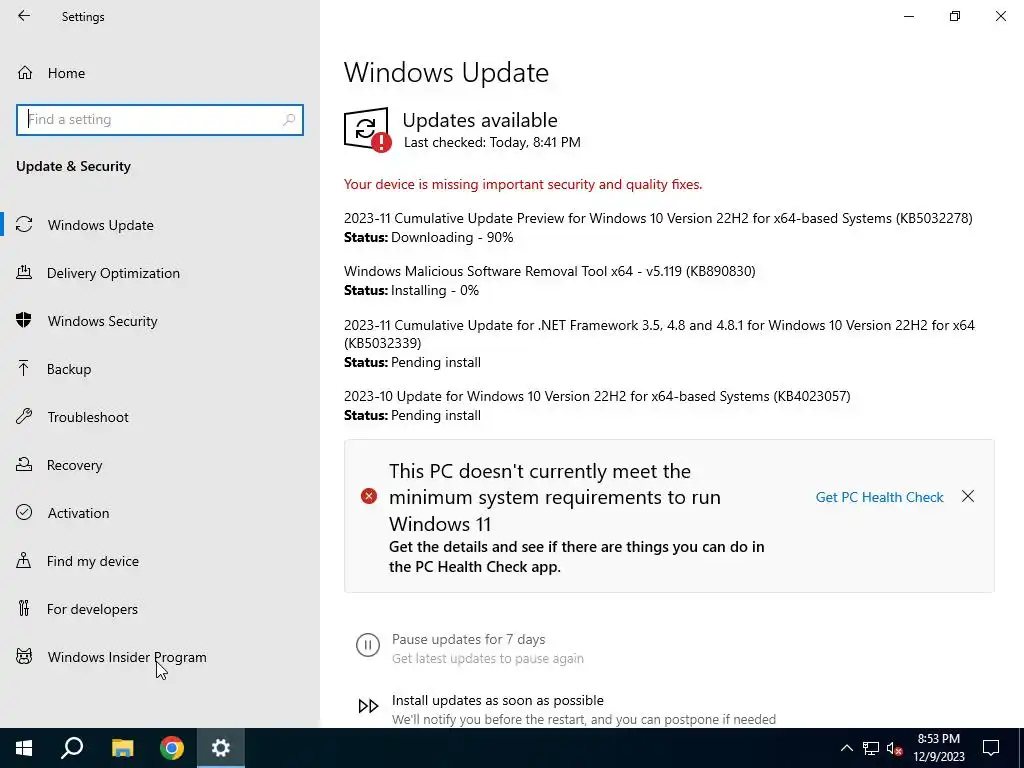The image size is (1024, 768).
Task: Click the fast-forward icon for install updates
Action: click(368, 706)
